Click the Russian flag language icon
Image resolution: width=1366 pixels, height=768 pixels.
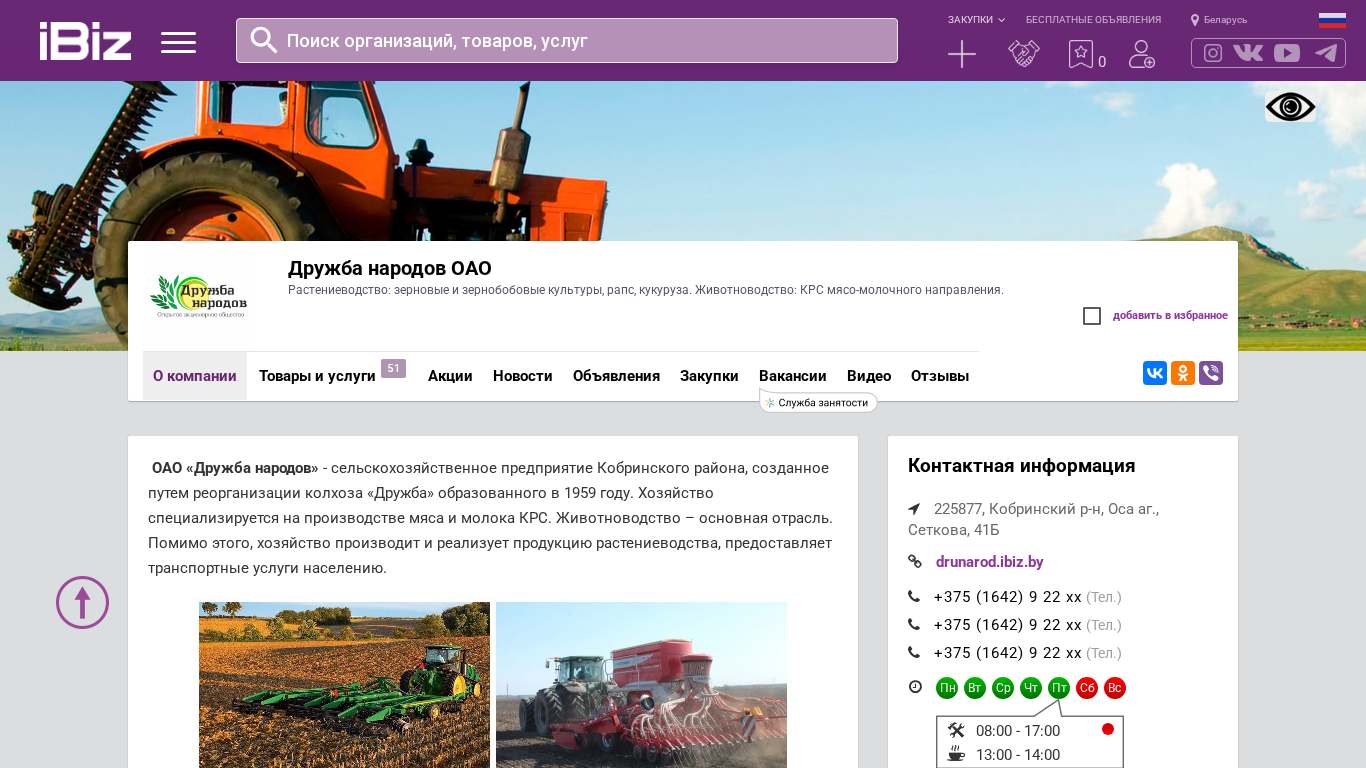(1332, 20)
